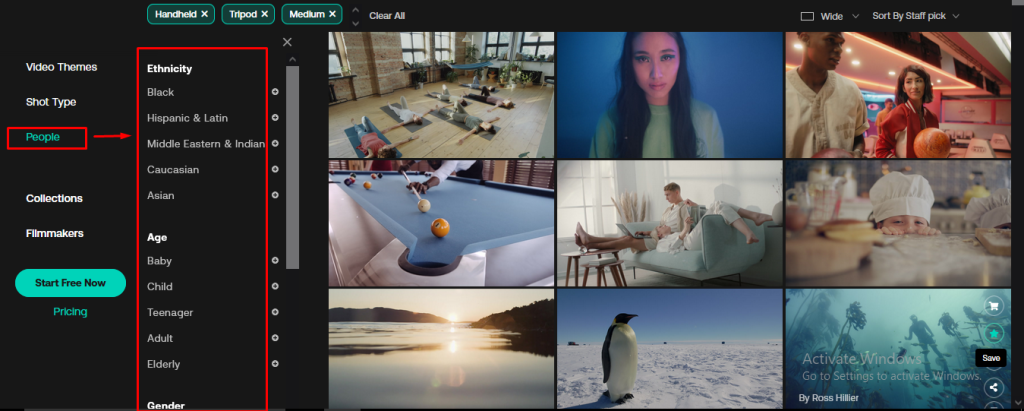Remove the Medium filter tag

click(x=332, y=14)
